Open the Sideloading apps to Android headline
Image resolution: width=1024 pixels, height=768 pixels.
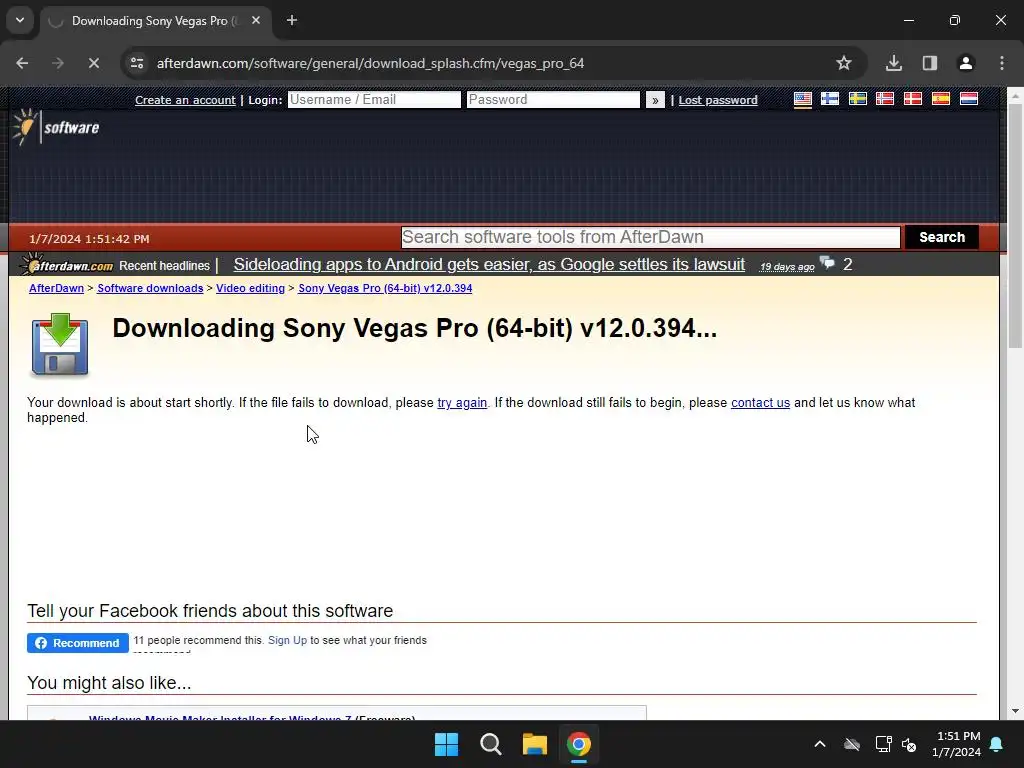coord(489,264)
